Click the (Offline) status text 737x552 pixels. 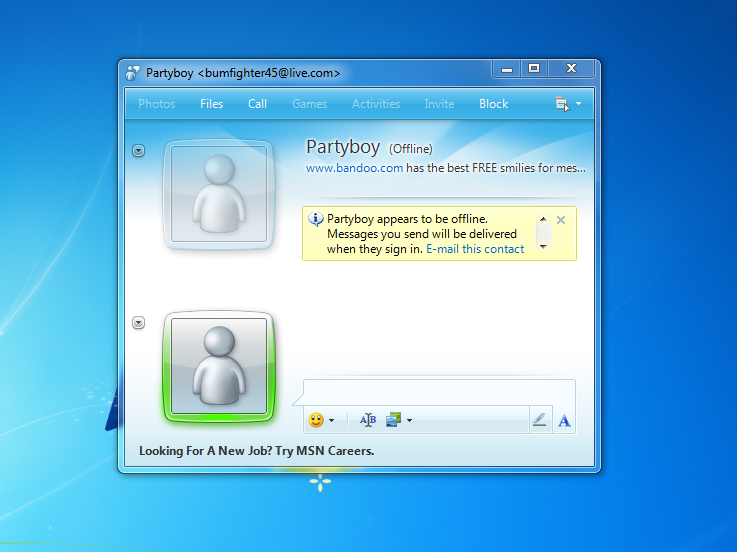410,149
